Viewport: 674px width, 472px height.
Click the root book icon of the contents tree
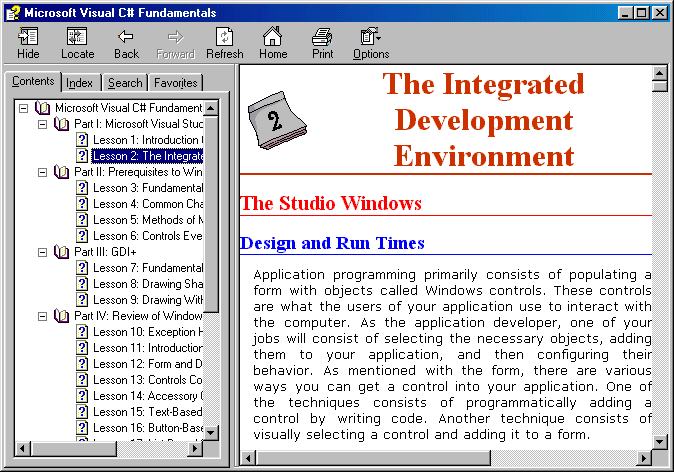point(43,107)
